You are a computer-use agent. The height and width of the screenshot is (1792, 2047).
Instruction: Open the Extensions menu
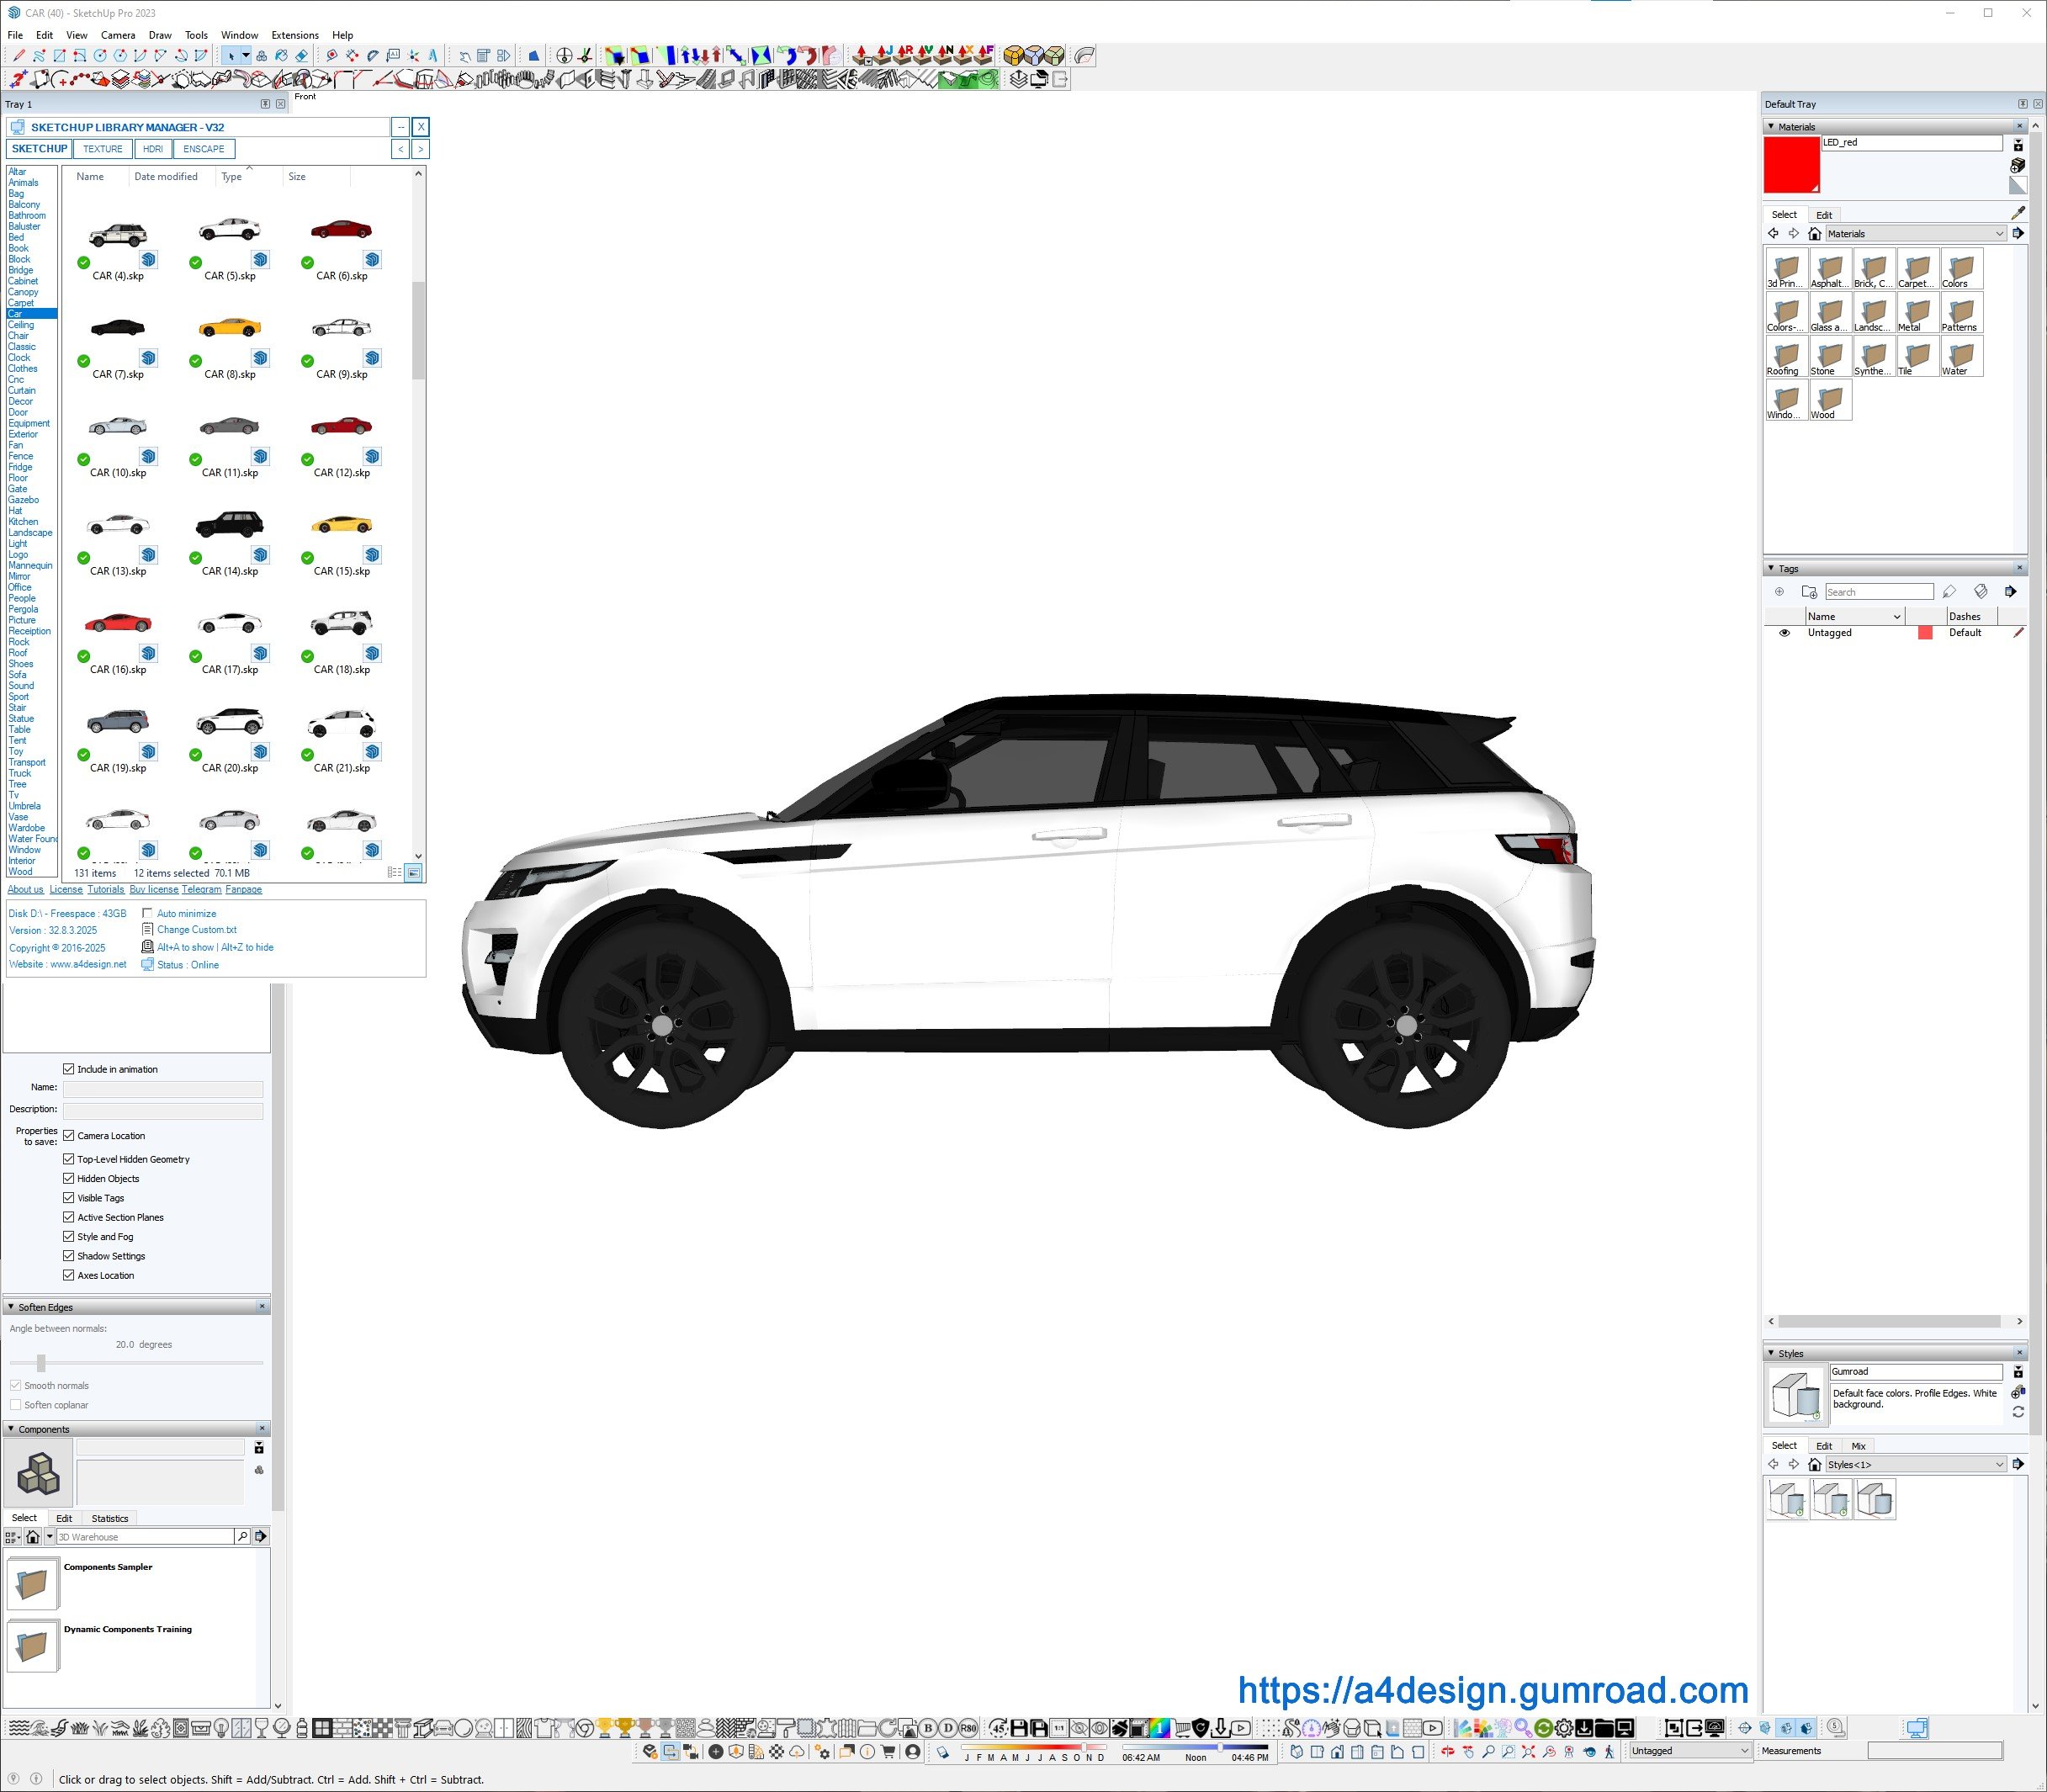pos(294,35)
